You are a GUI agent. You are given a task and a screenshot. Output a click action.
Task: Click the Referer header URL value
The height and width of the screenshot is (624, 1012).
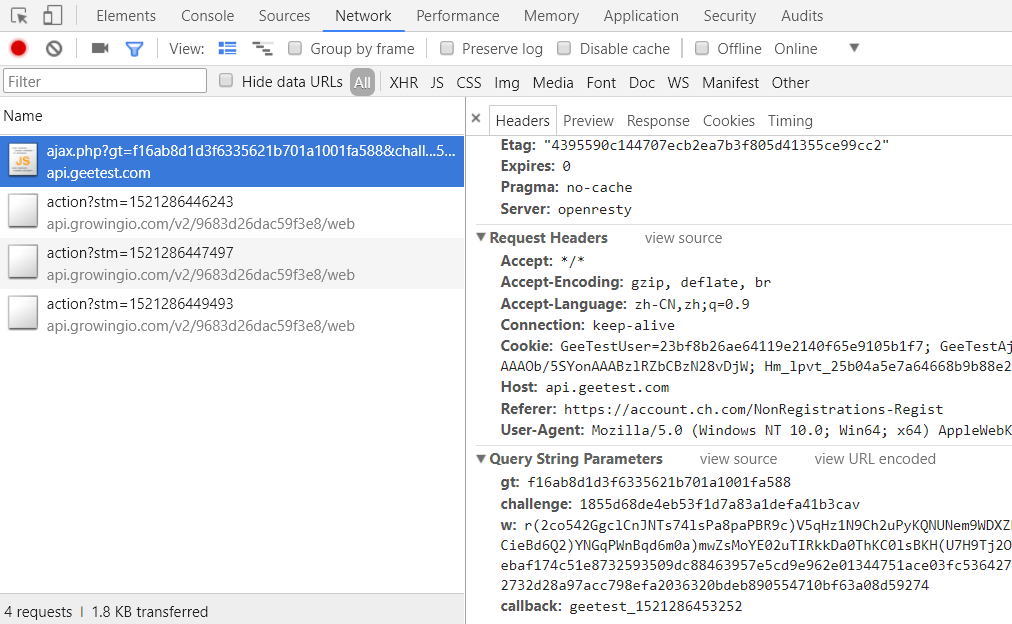click(x=753, y=409)
